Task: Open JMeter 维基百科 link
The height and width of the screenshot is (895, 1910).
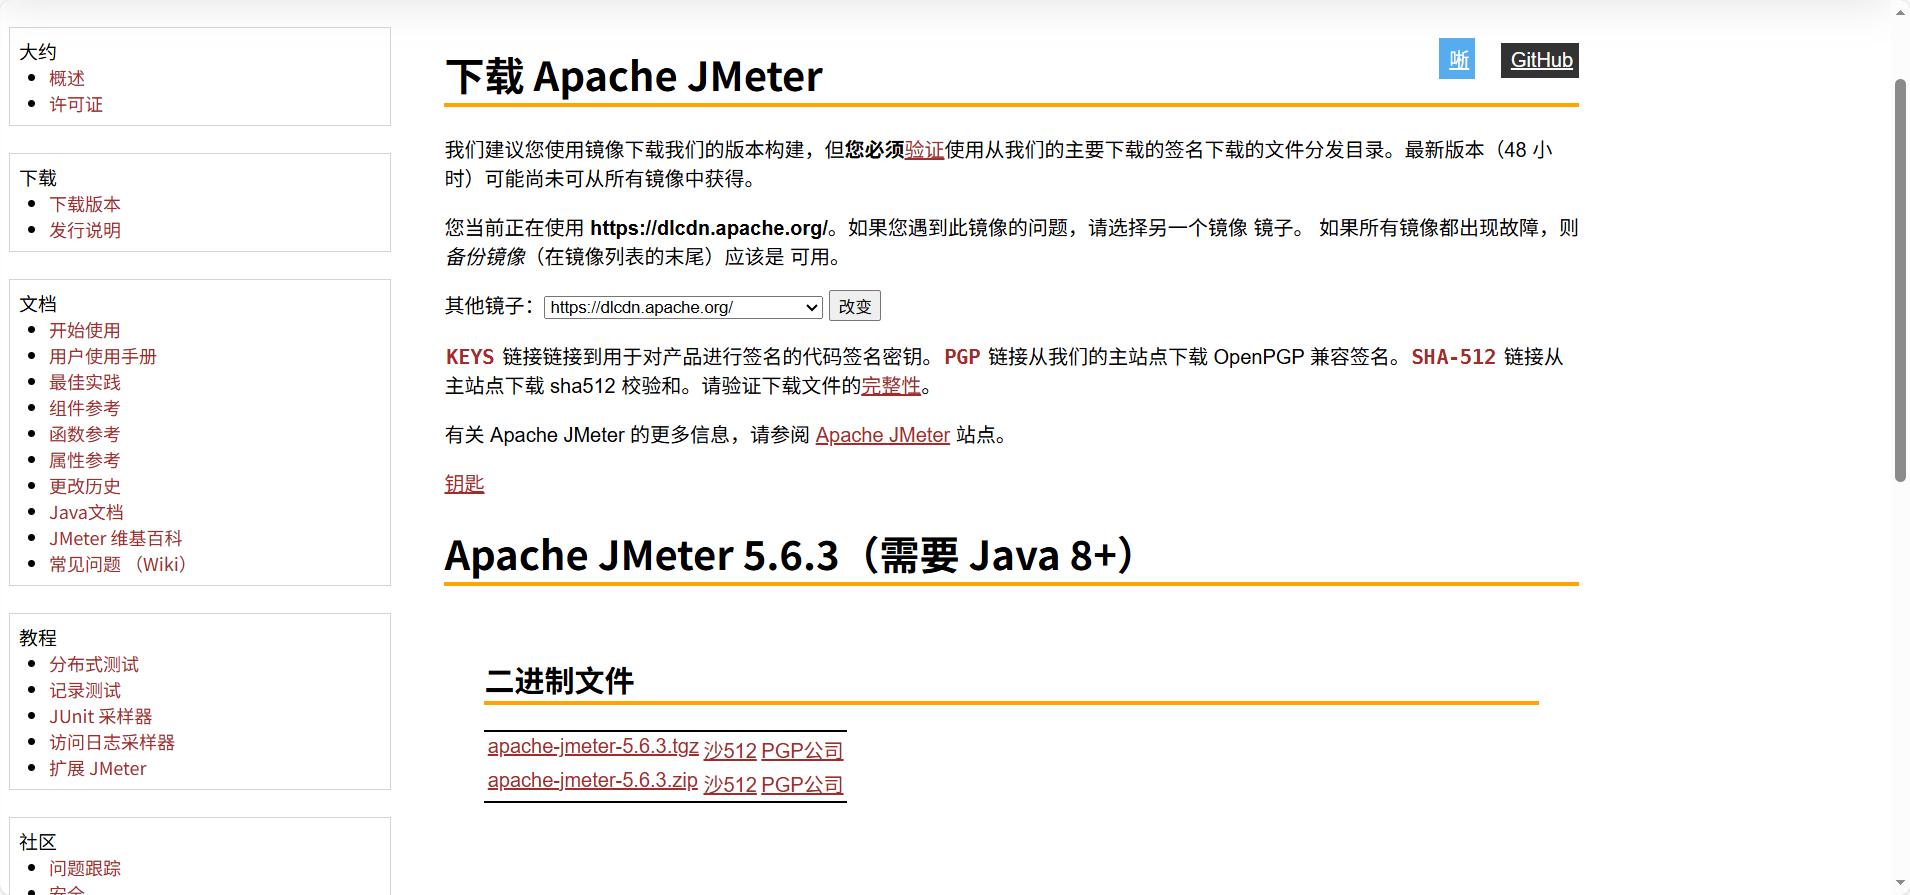Action: tap(116, 538)
